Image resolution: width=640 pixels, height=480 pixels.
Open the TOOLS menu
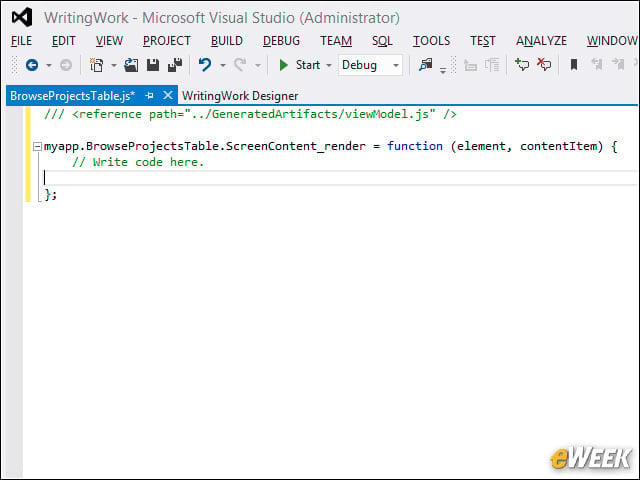tap(431, 41)
